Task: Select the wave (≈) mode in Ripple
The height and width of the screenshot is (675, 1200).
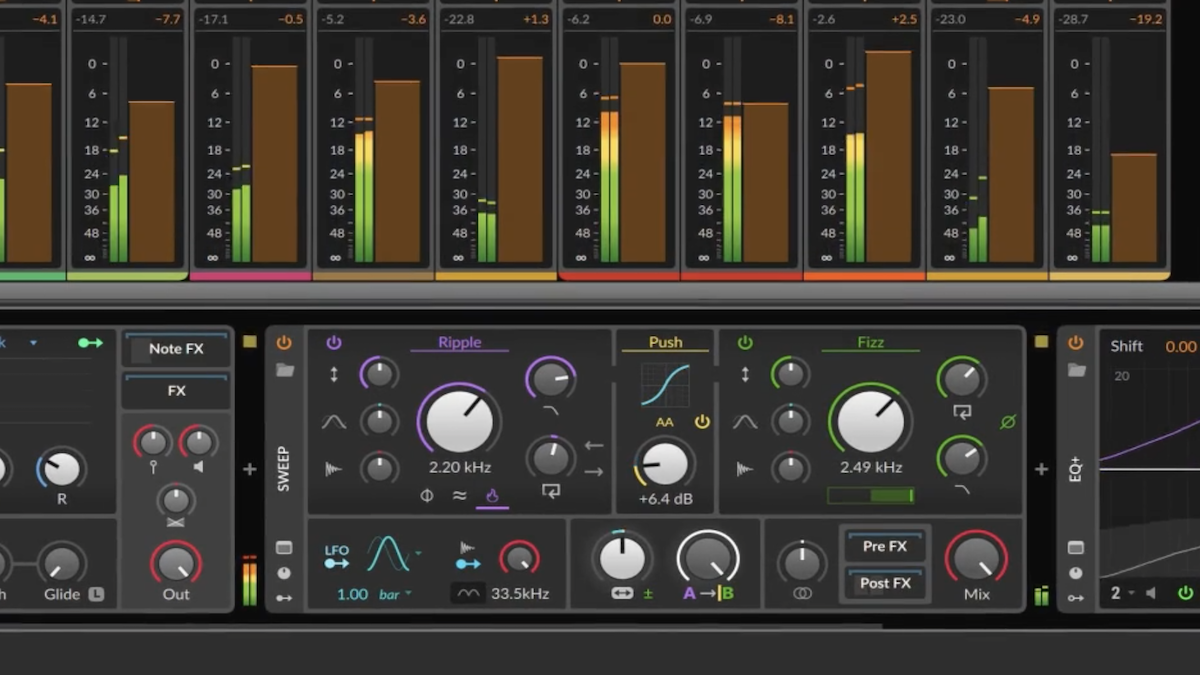Action: (460, 496)
